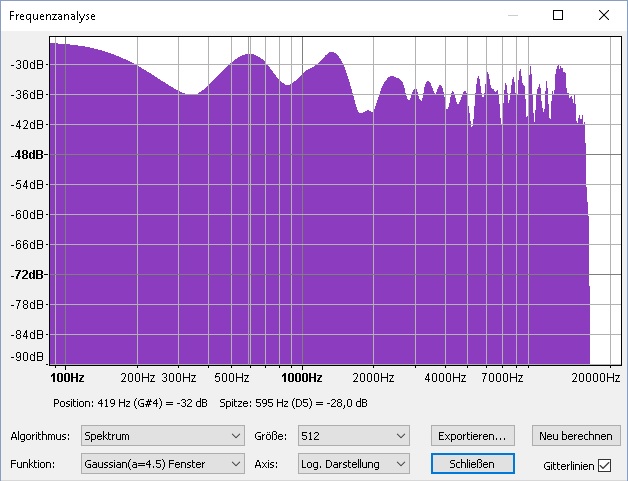Screen dimensions: 628x481
Task: Minimize the Frequenzanalyse window
Action: [512, 15]
